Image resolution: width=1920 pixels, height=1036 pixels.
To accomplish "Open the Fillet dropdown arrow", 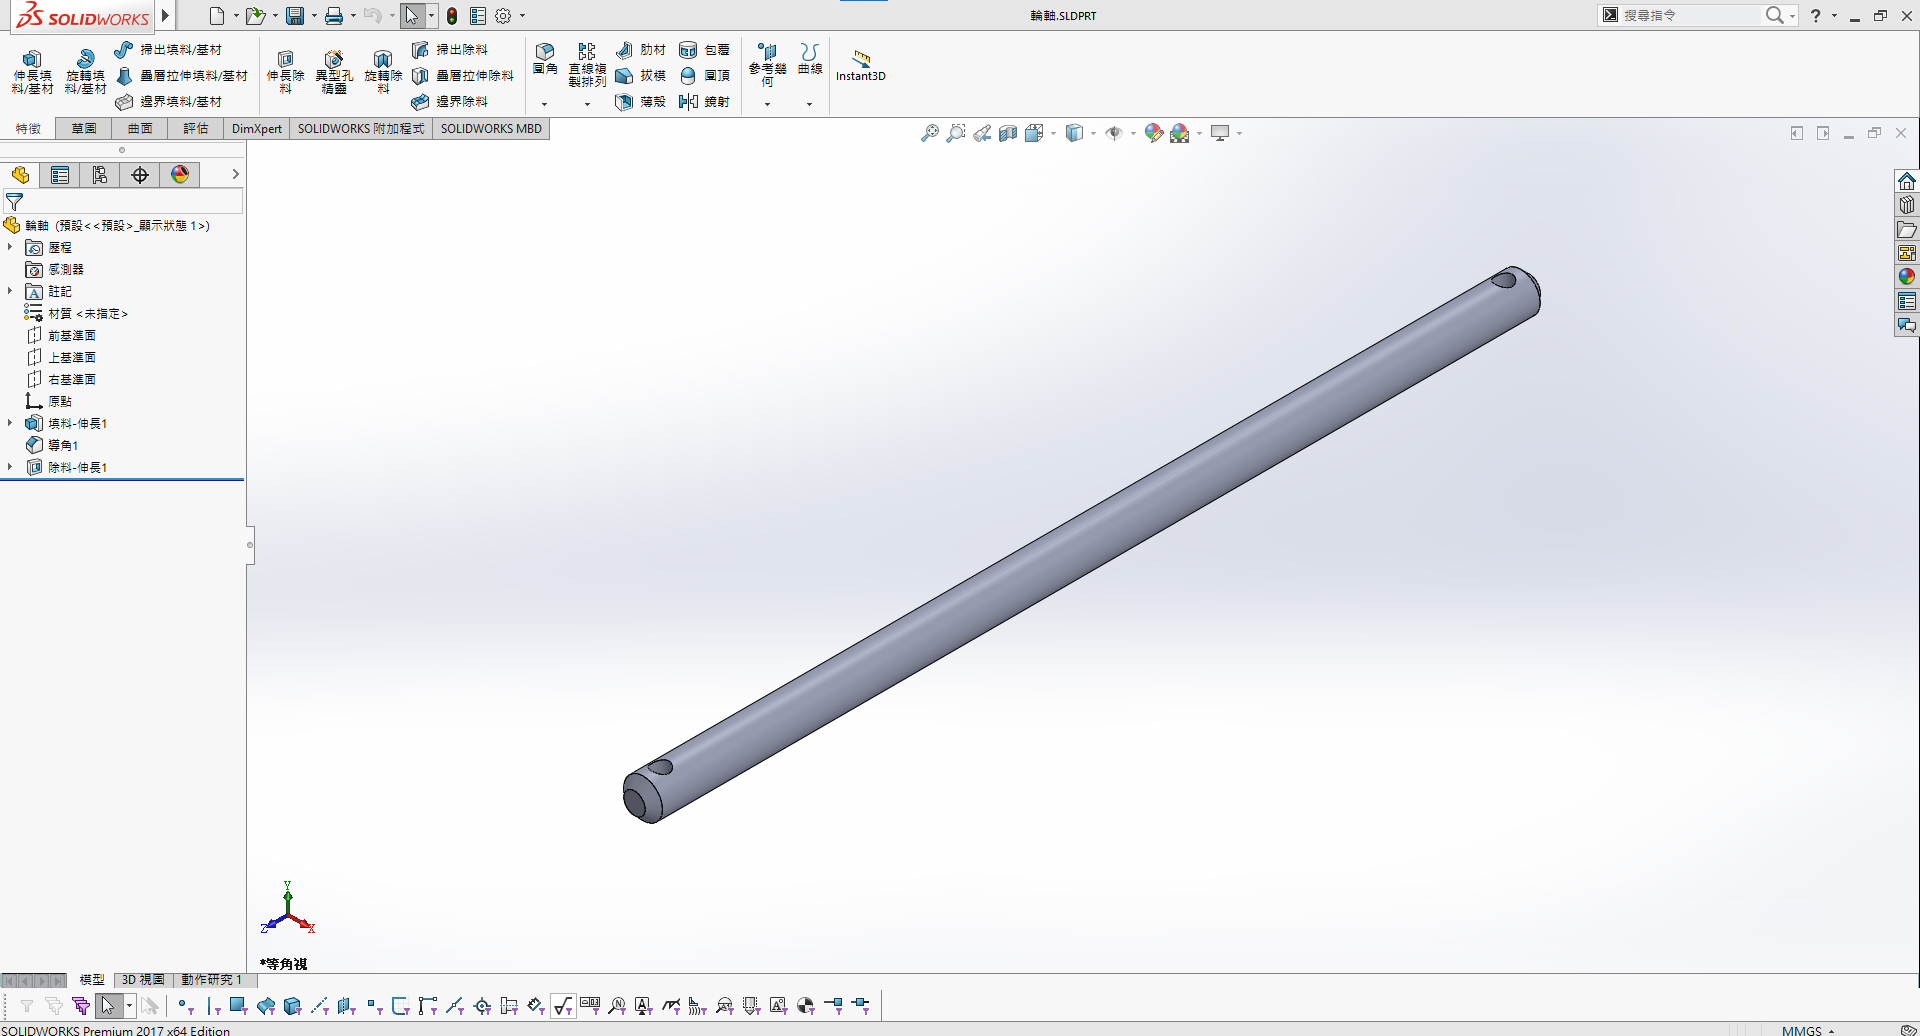I will click(545, 104).
